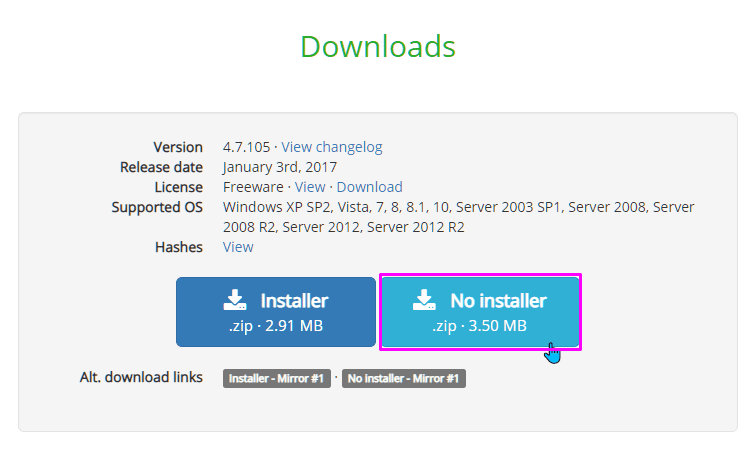Use No installer - Mirror #1 link
Viewport: 750px width, 464px height.
(404, 378)
